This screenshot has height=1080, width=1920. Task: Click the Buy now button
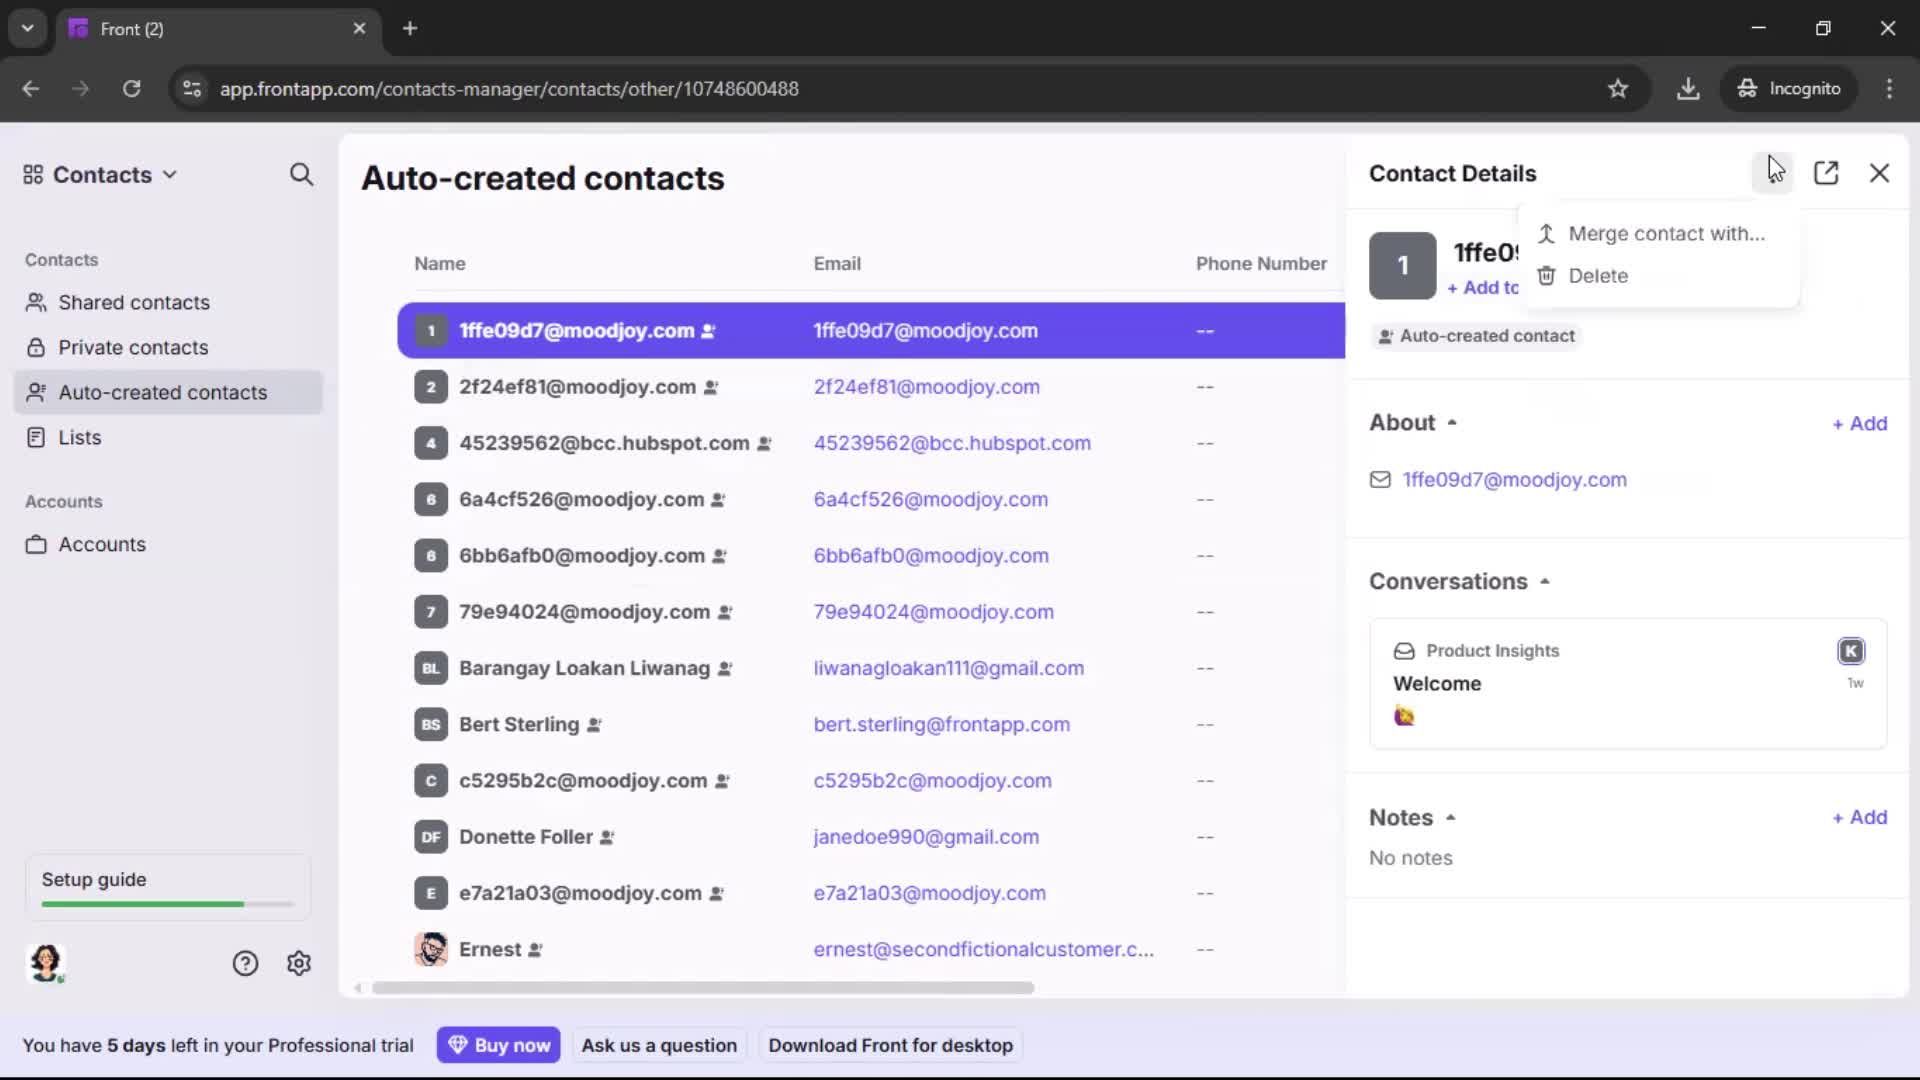click(x=498, y=1044)
